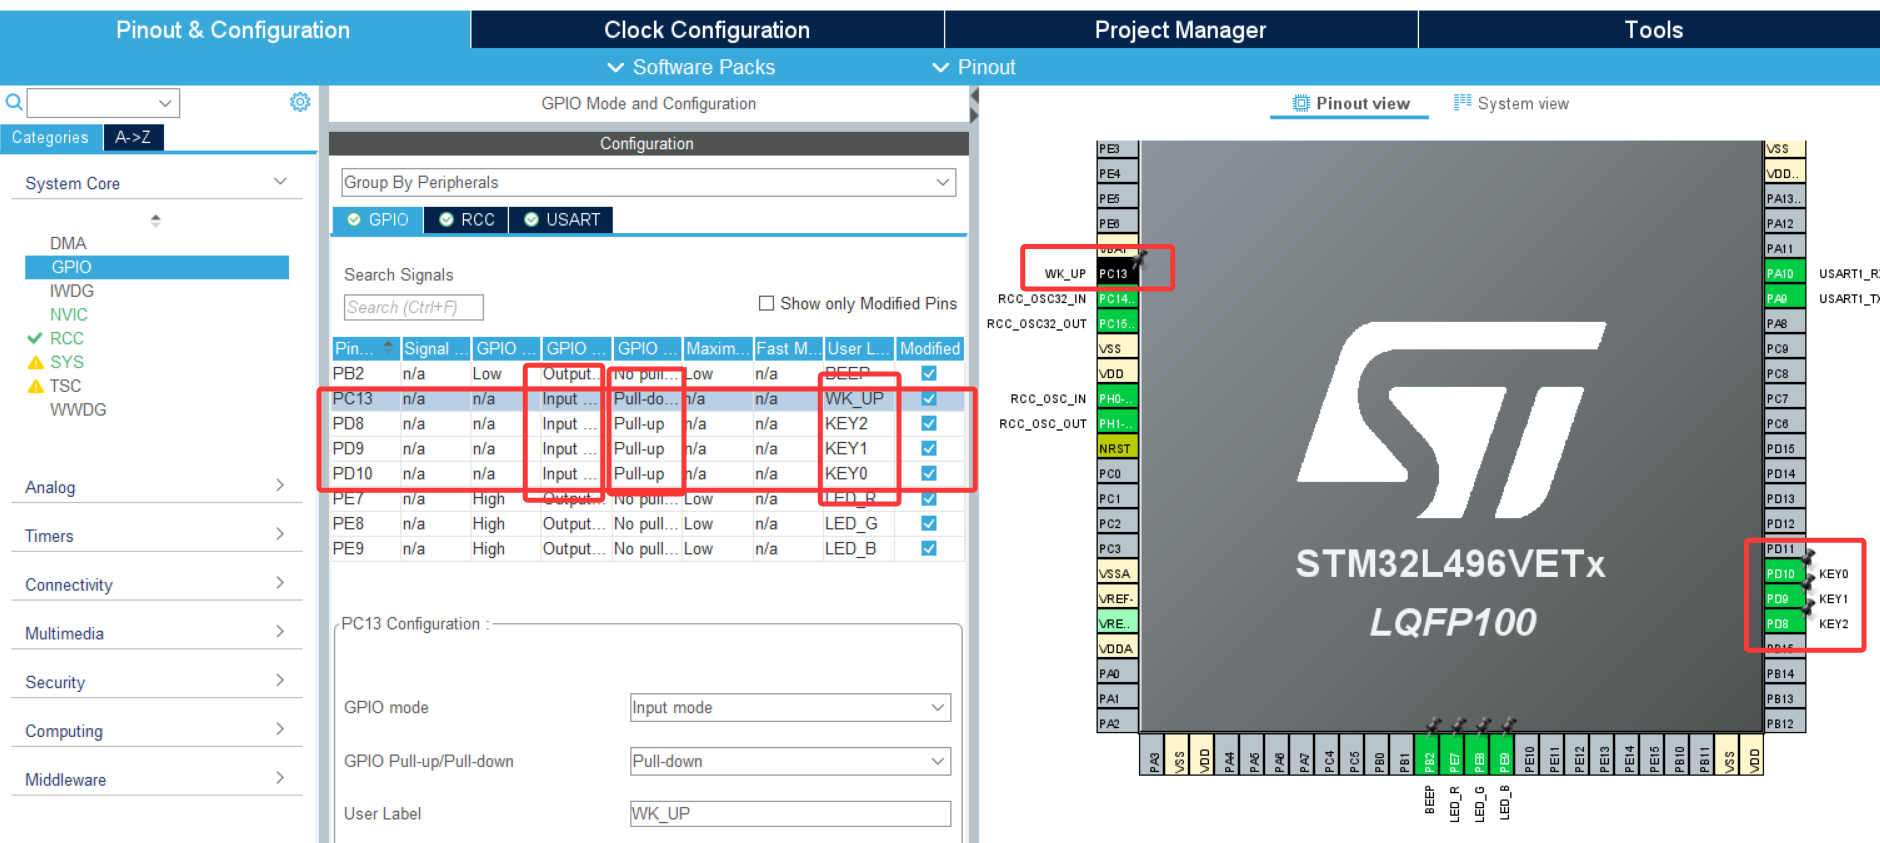Select pin PD8 on the chip

coord(1784,623)
